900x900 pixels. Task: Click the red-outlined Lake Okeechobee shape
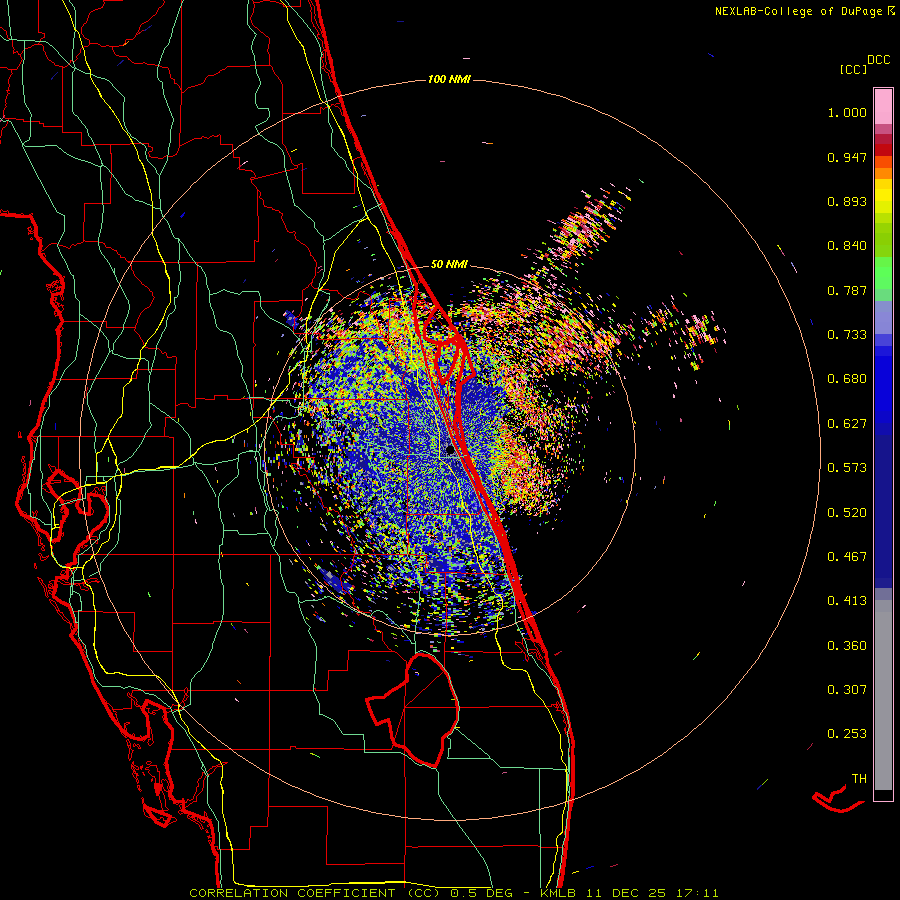[x=413, y=711]
